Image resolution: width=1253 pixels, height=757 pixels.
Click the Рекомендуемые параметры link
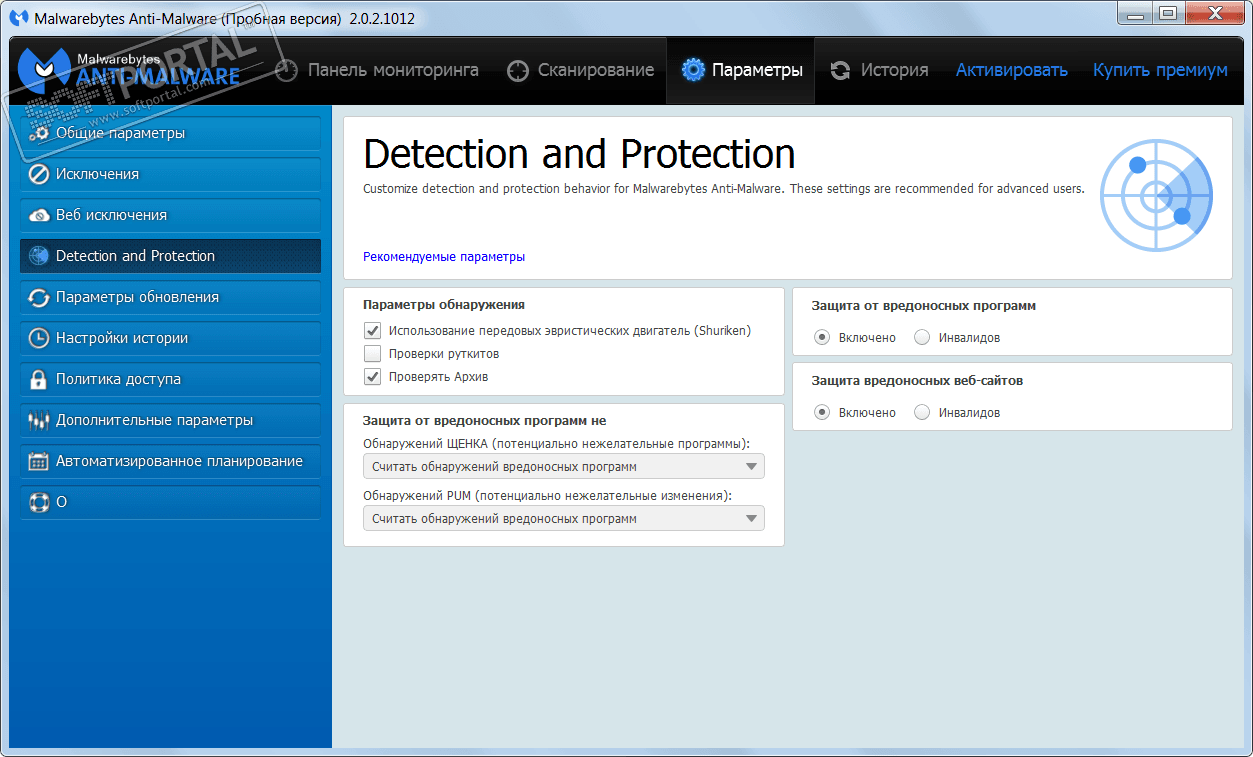coord(444,257)
